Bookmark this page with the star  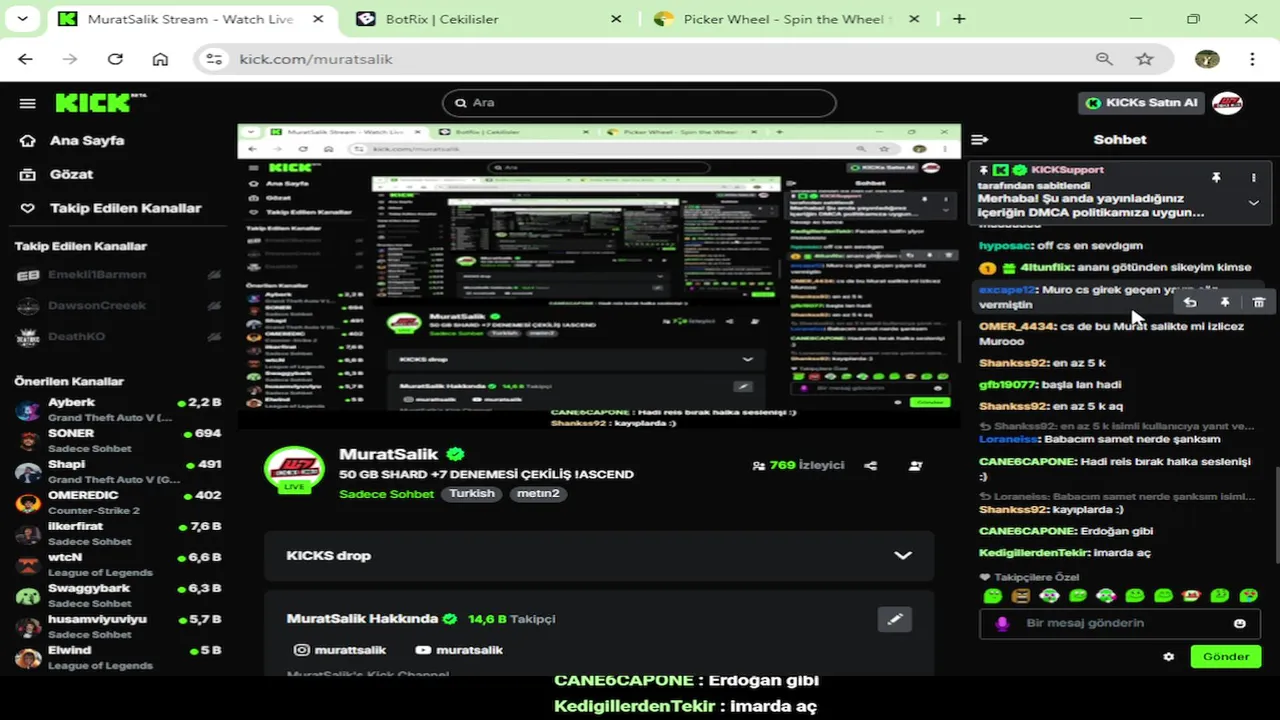(1145, 59)
